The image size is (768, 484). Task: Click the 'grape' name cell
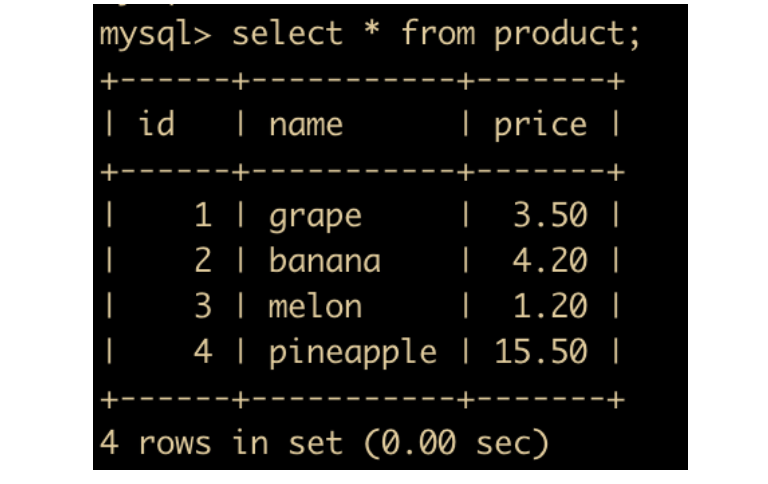coord(315,215)
